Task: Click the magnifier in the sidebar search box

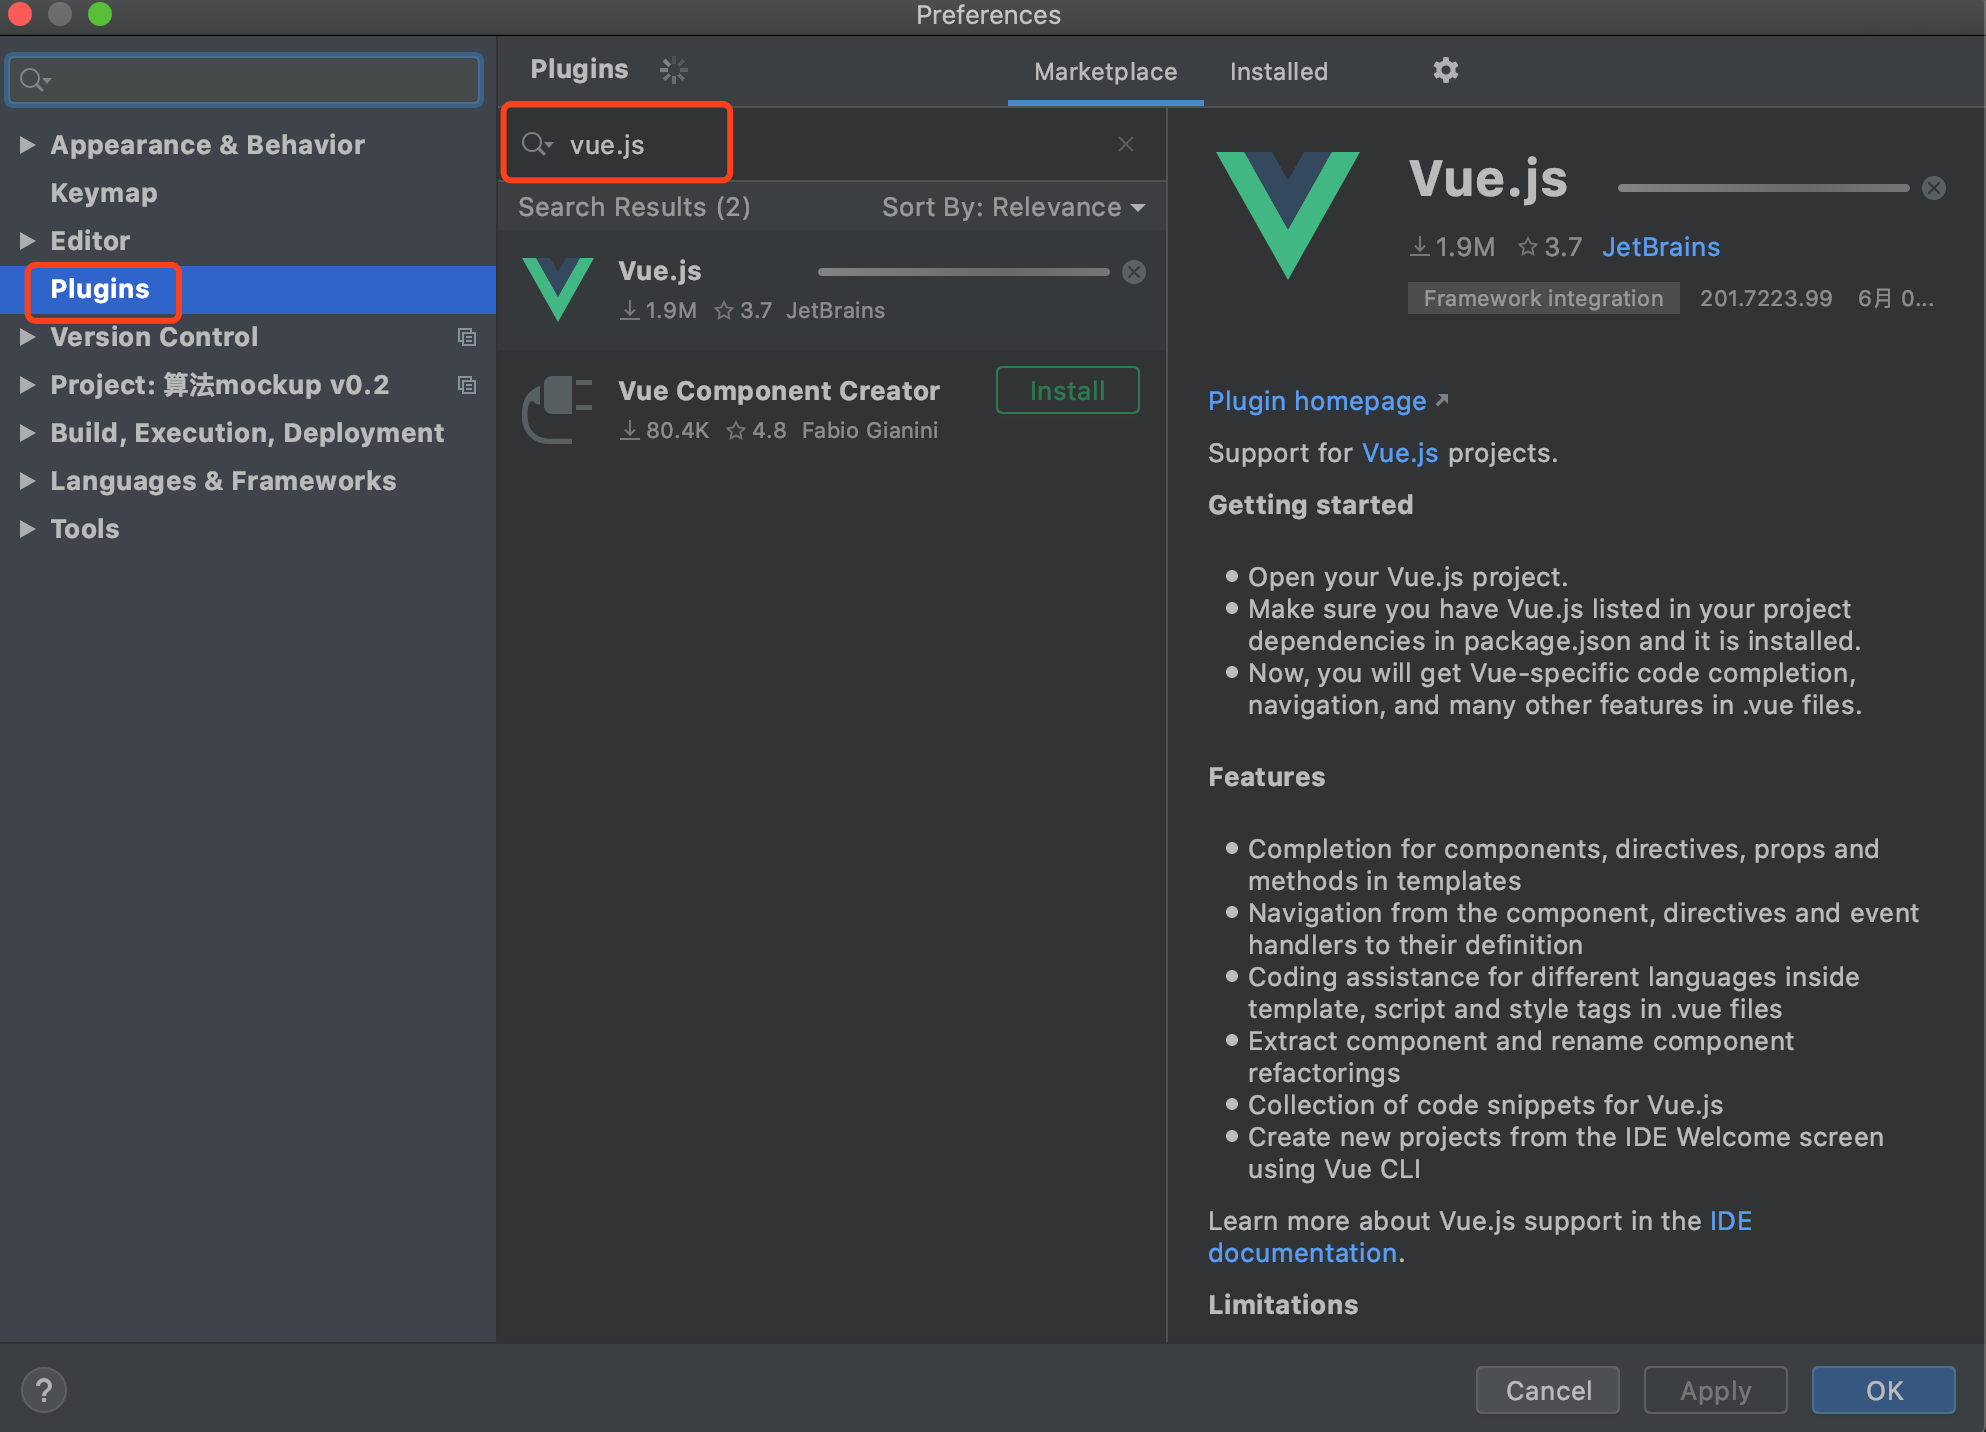Action: pyautogui.click(x=32, y=79)
